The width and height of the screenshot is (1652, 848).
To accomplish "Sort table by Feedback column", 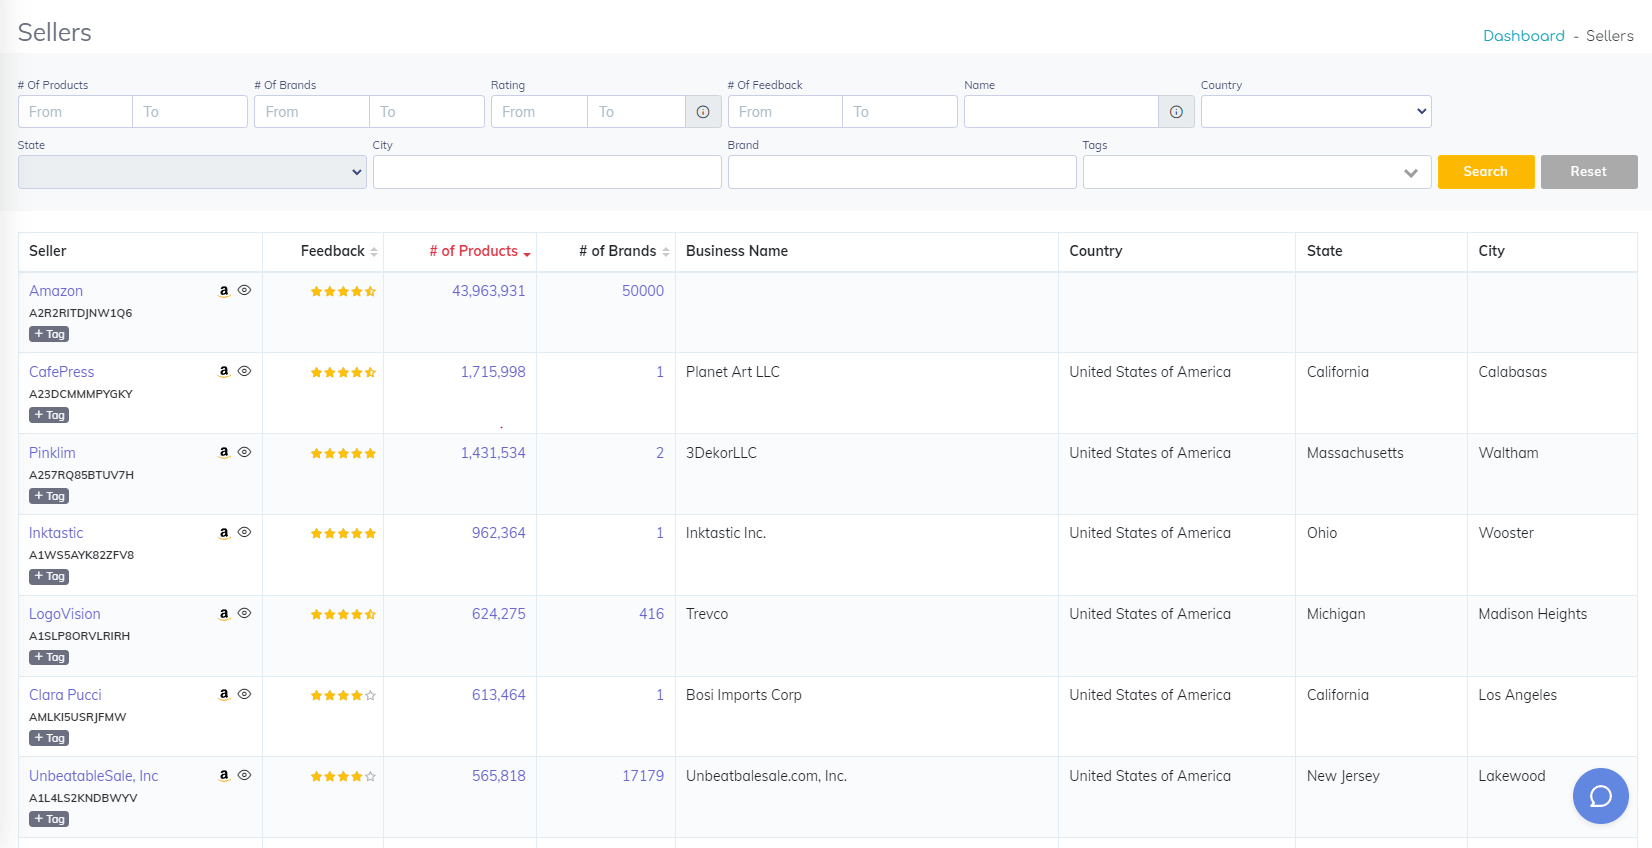I will point(339,251).
